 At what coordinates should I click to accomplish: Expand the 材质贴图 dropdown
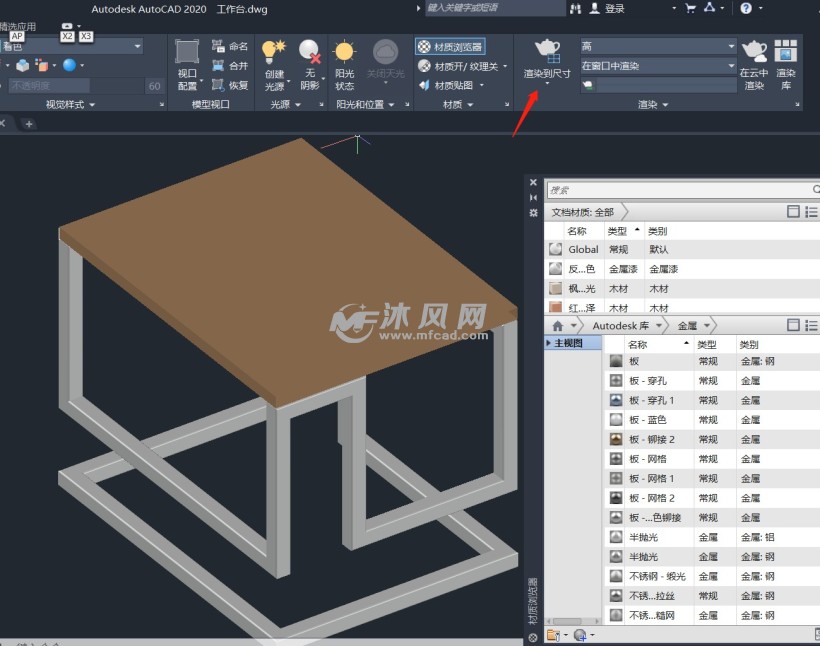click(x=482, y=85)
